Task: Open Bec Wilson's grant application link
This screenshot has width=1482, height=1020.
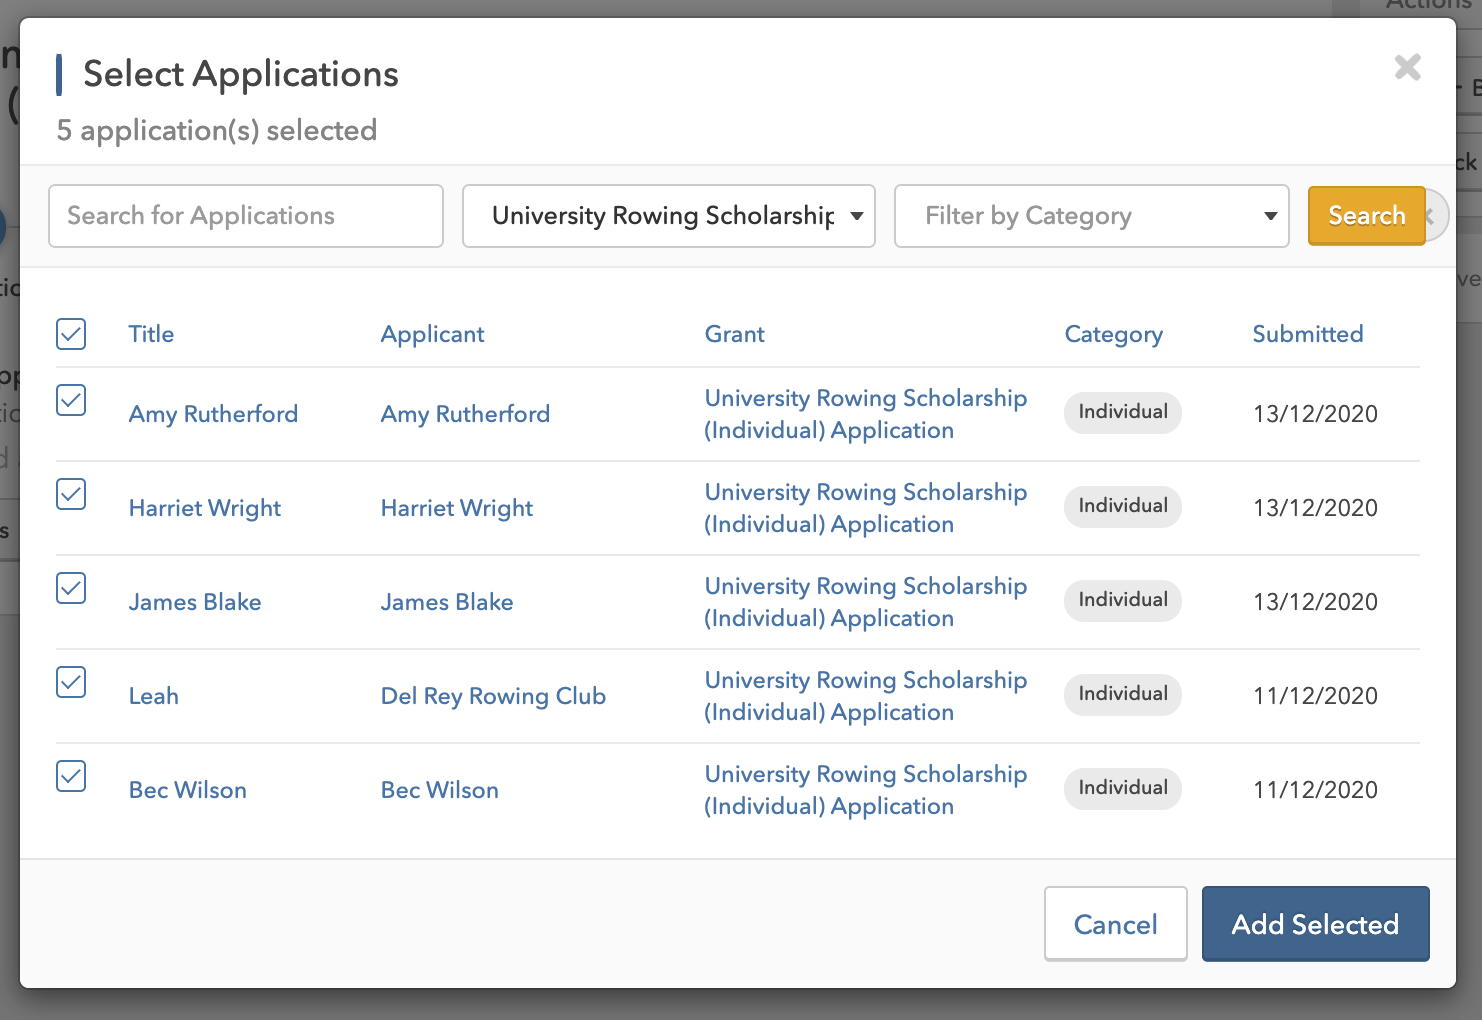Action: pos(865,790)
